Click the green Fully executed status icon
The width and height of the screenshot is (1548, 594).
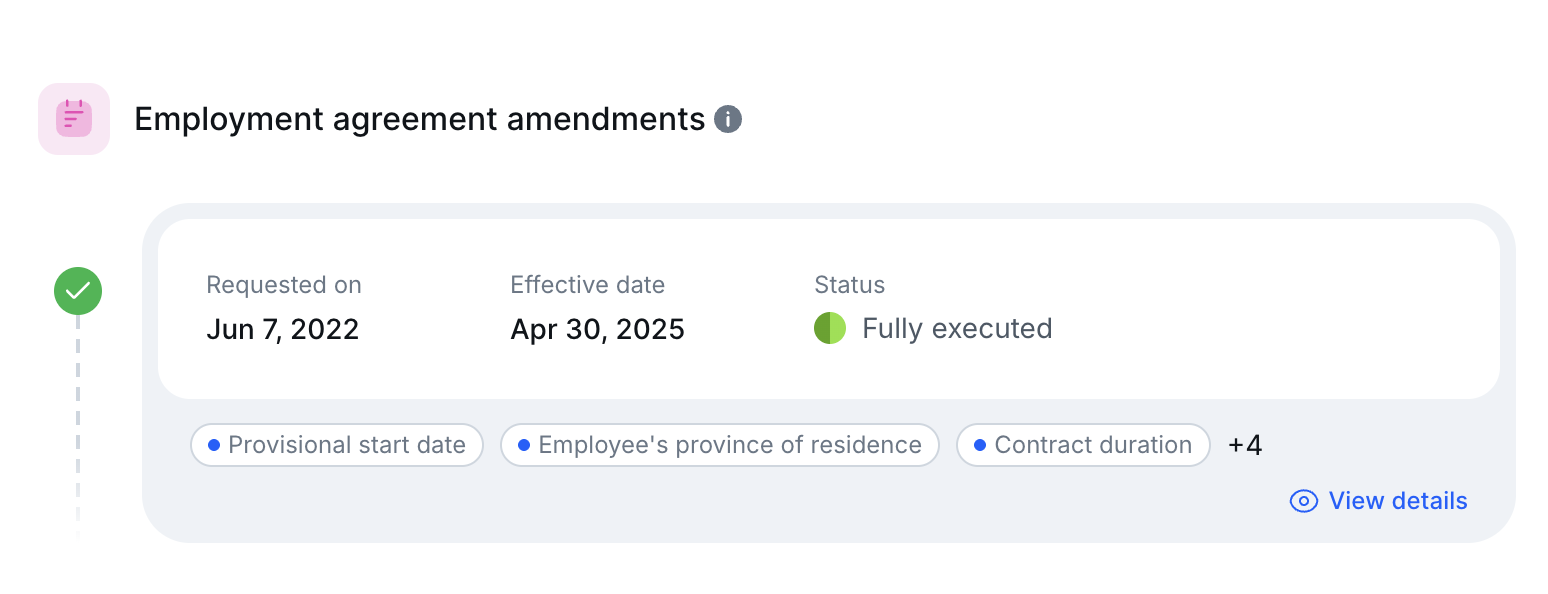830,328
